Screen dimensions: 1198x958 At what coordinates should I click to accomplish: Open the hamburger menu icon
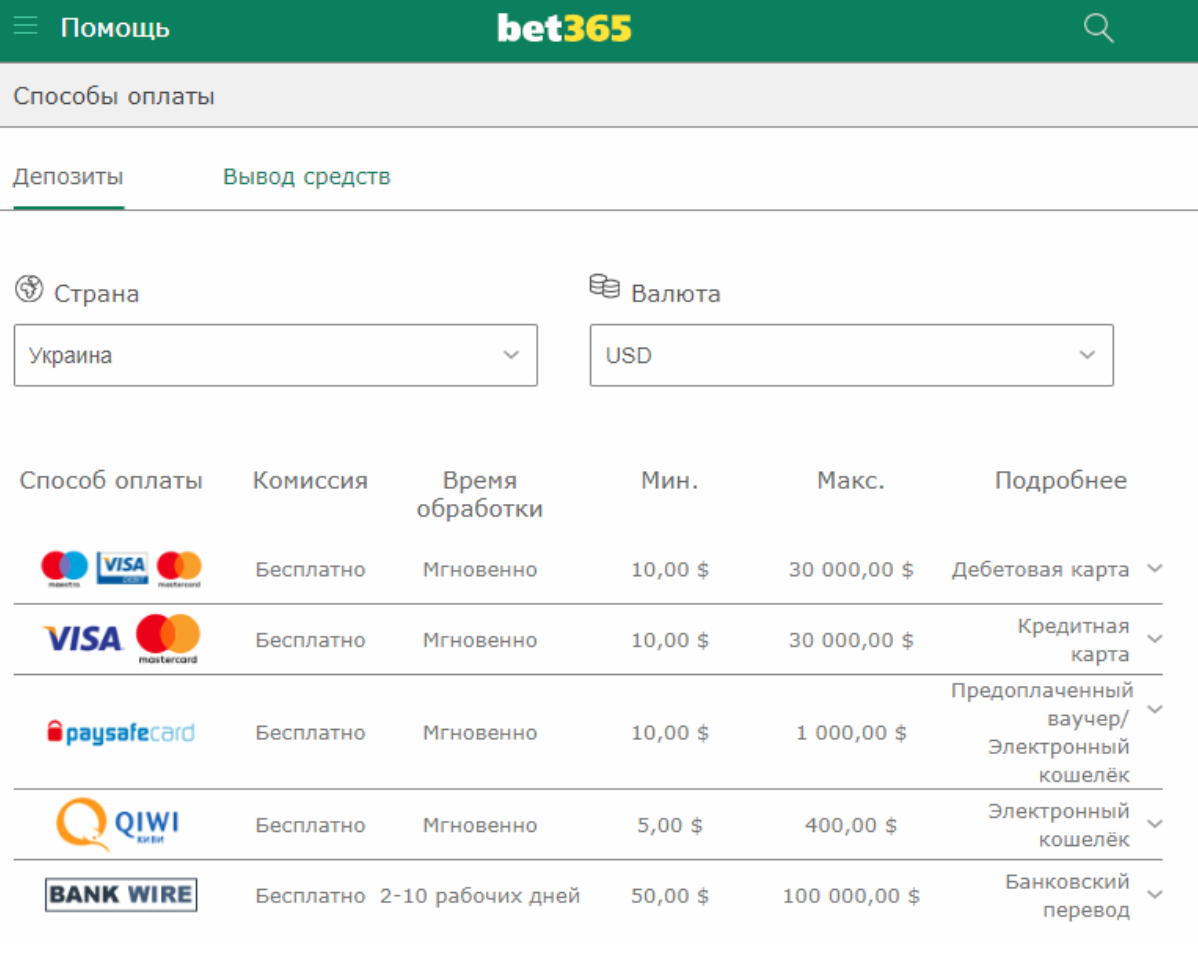(25, 27)
